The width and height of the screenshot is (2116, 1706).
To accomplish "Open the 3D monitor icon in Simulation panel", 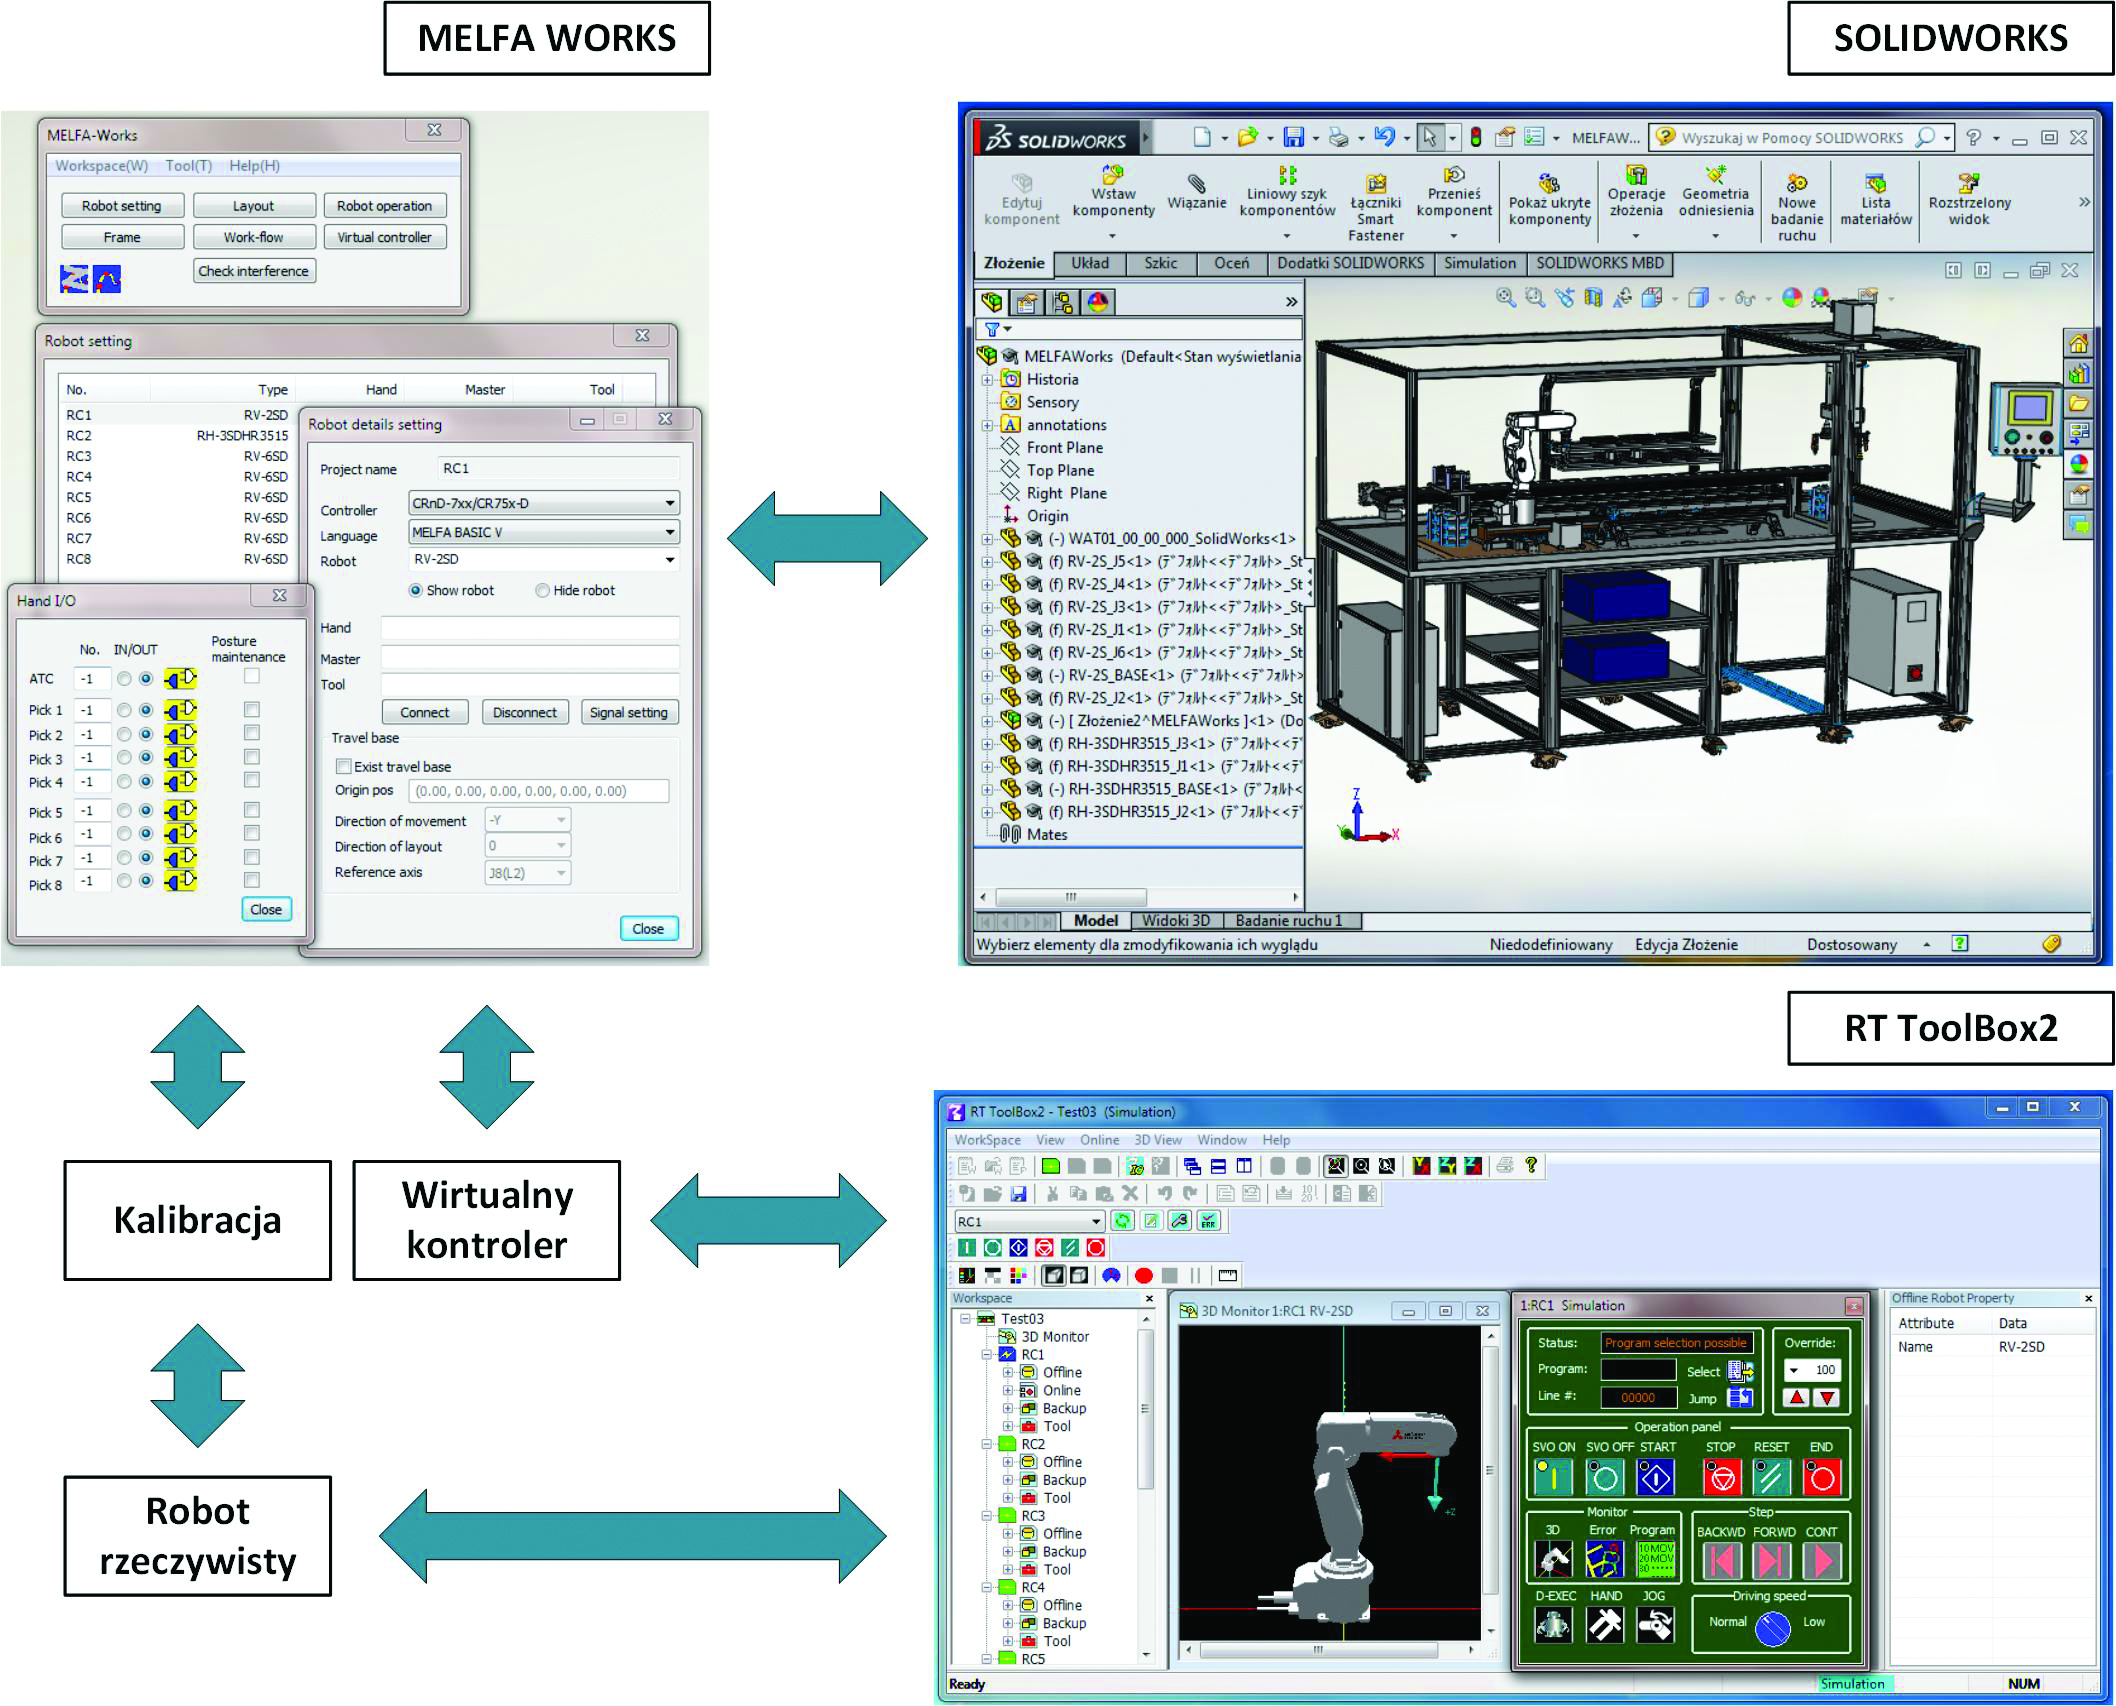I will coord(1553,1560).
